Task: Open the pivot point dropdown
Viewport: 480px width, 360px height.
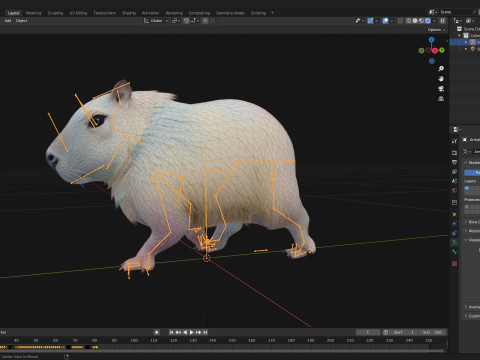Action: (x=176, y=21)
